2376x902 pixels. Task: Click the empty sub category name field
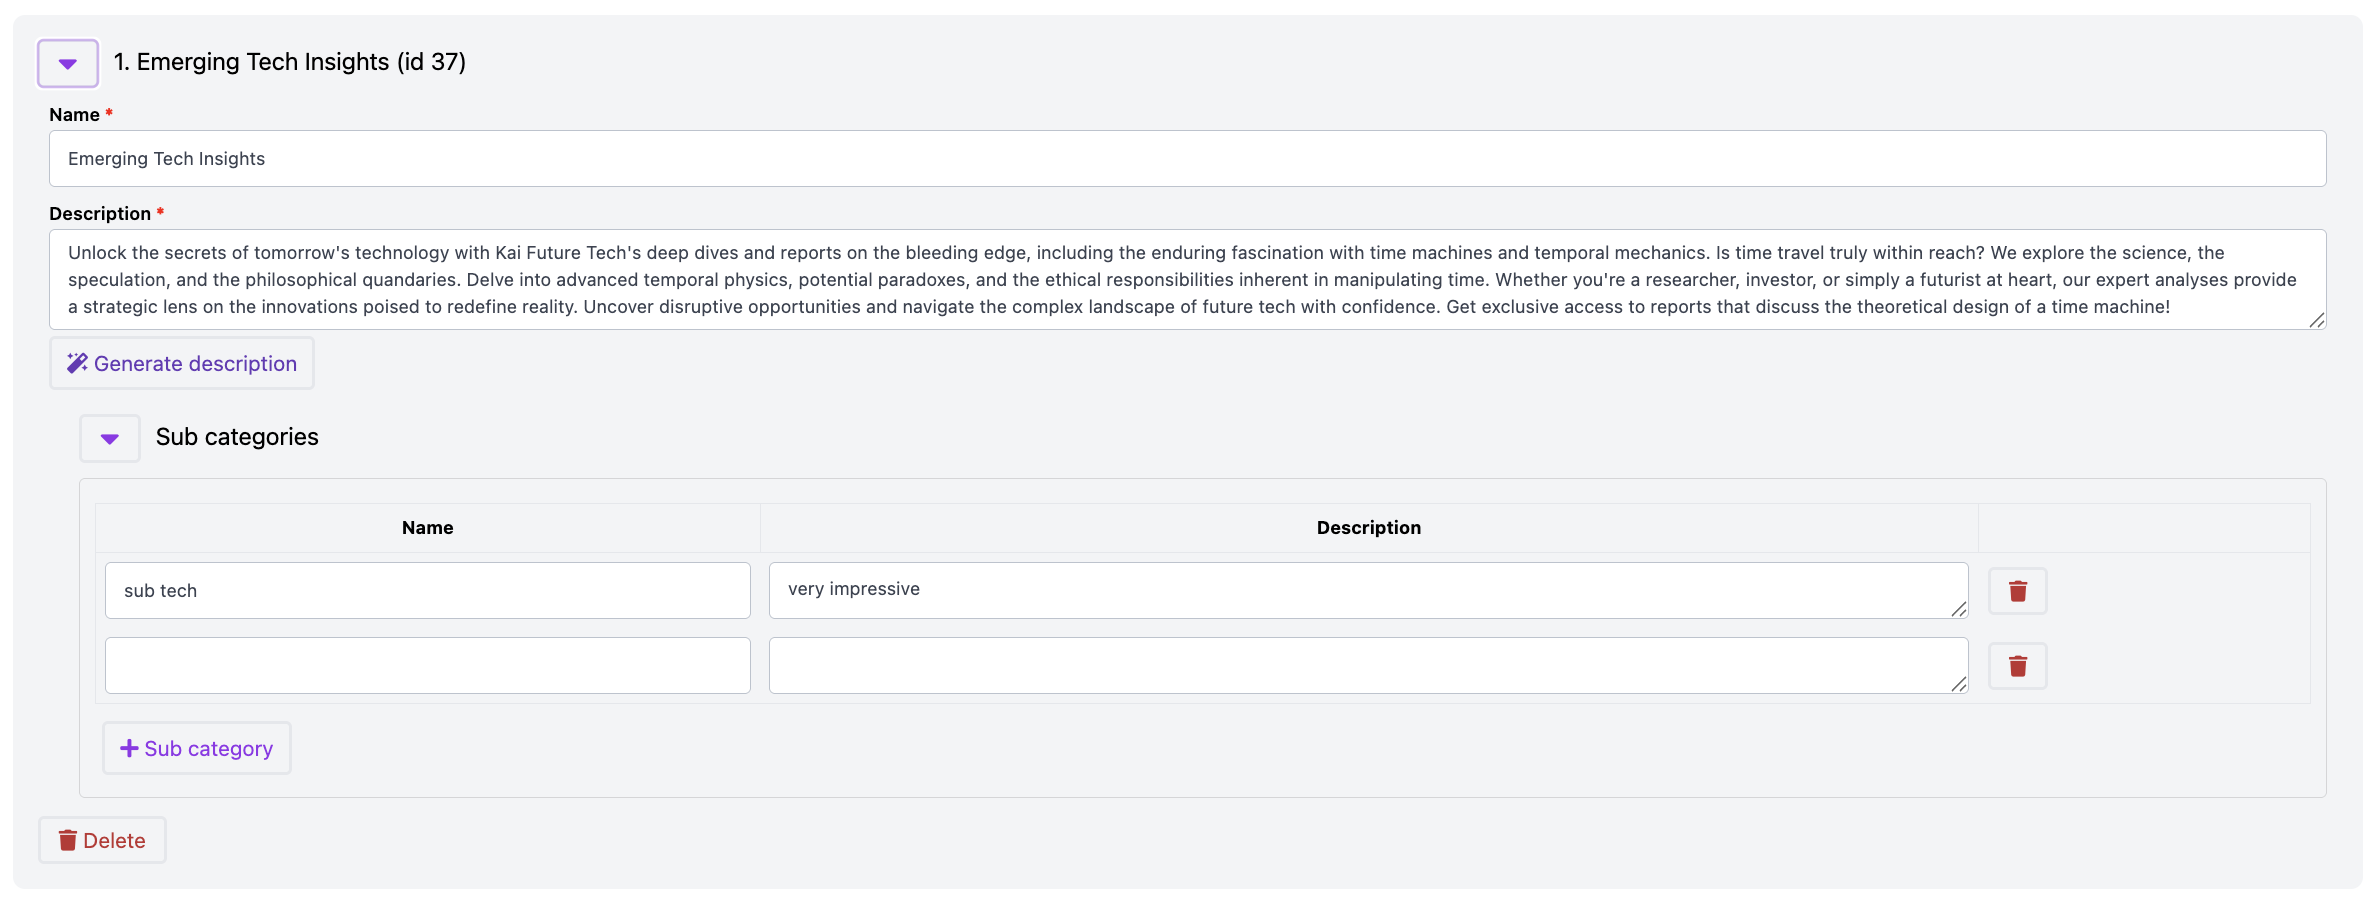click(427, 666)
